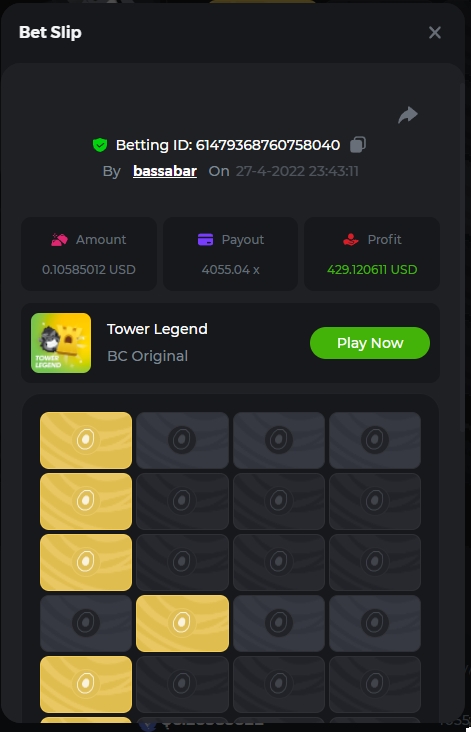Image resolution: width=471 pixels, height=732 pixels.
Task: Select the gold tile in second row
Action: [86, 501]
